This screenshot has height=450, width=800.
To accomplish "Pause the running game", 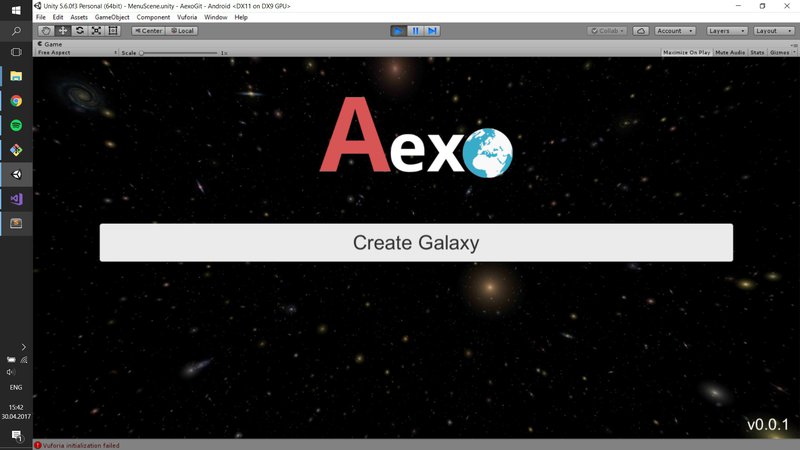I will (x=415, y=31).
